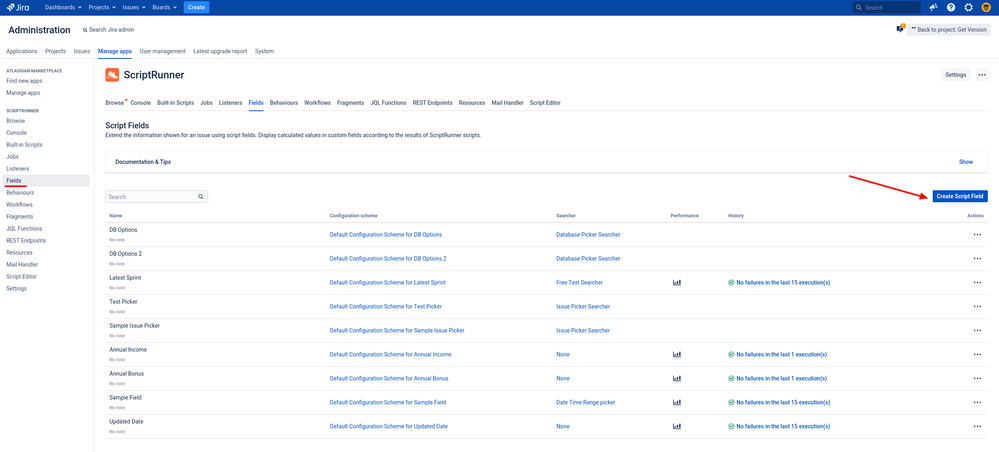Open Default Configuration Scheme for Test Picker
The width and height of the screenshot is (999, 452).
tap(385, 307)
